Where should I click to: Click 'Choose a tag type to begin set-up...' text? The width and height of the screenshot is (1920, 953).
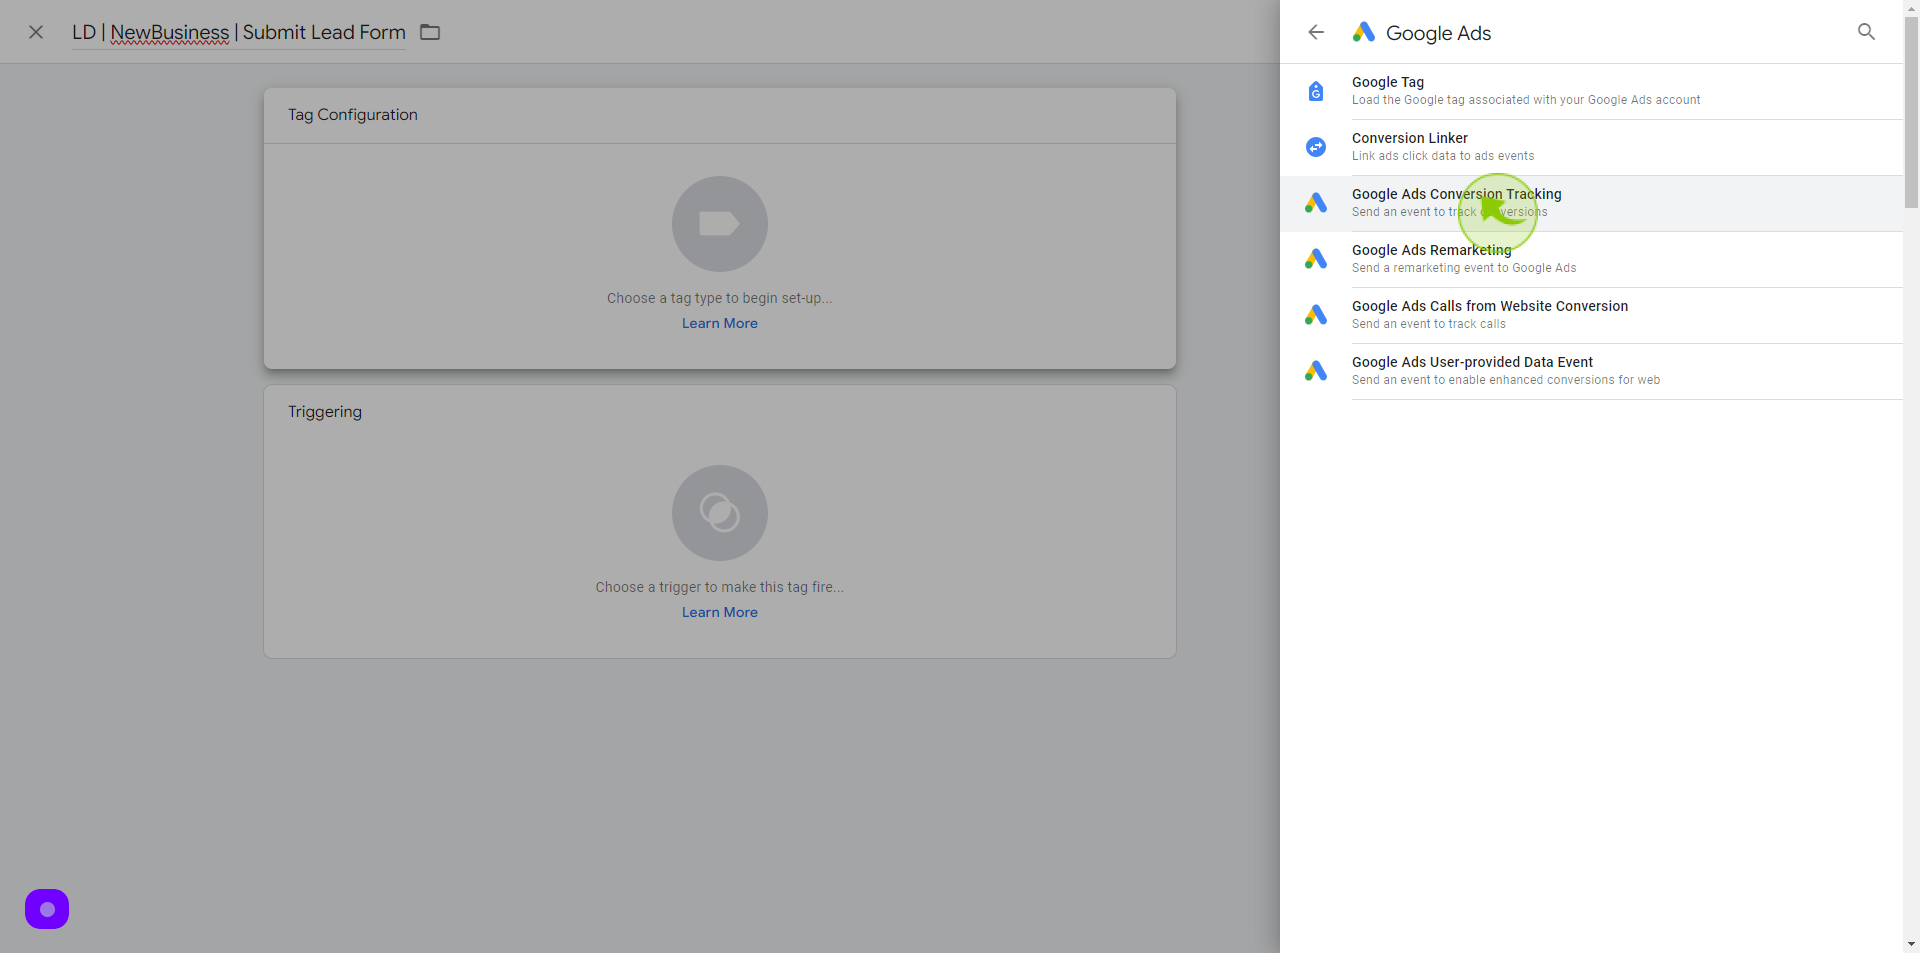pos(720,298)
